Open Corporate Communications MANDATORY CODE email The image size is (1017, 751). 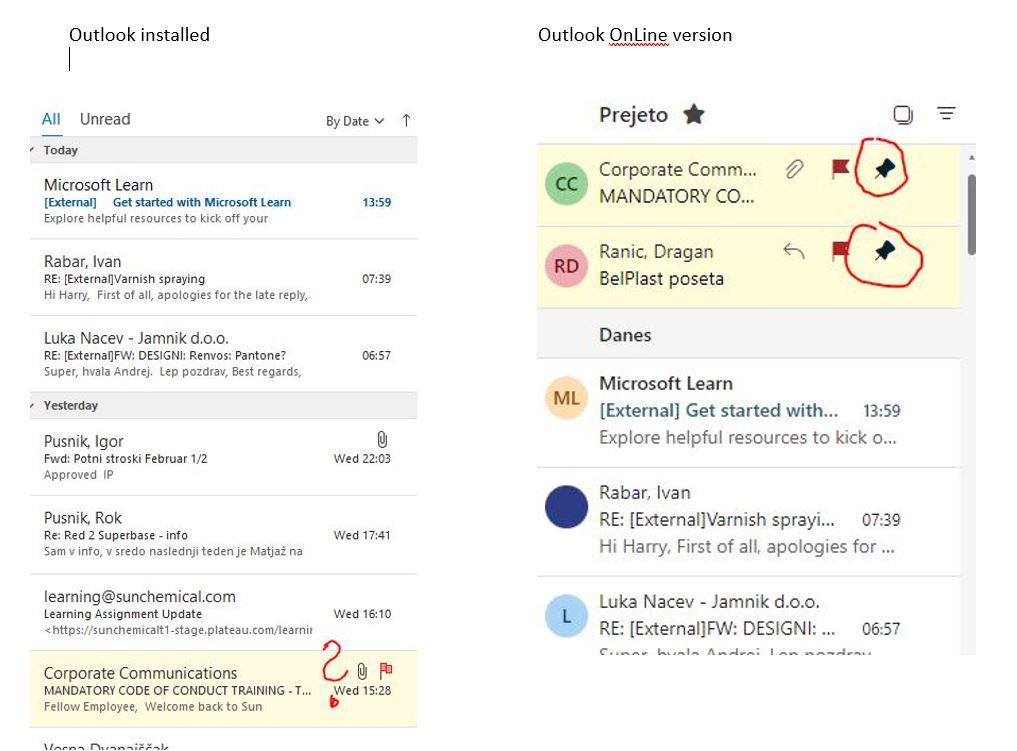tap(223, 689)
